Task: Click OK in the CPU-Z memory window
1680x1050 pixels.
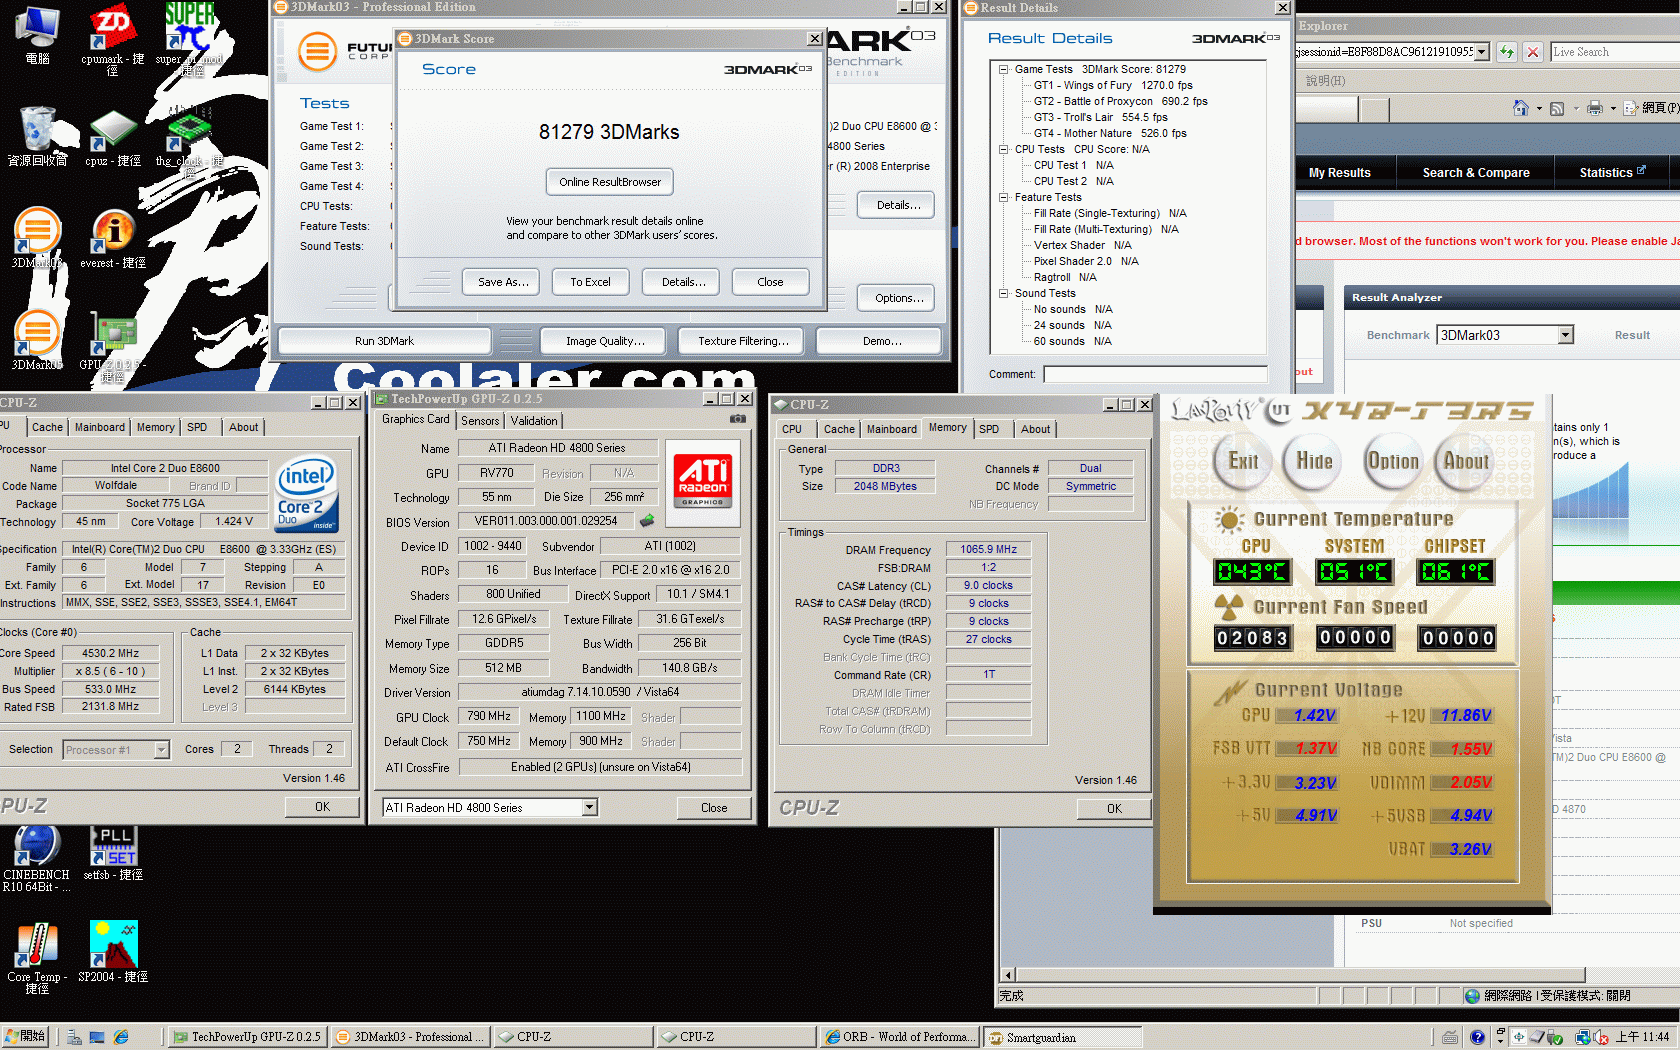Action: tap(1114, 809)
